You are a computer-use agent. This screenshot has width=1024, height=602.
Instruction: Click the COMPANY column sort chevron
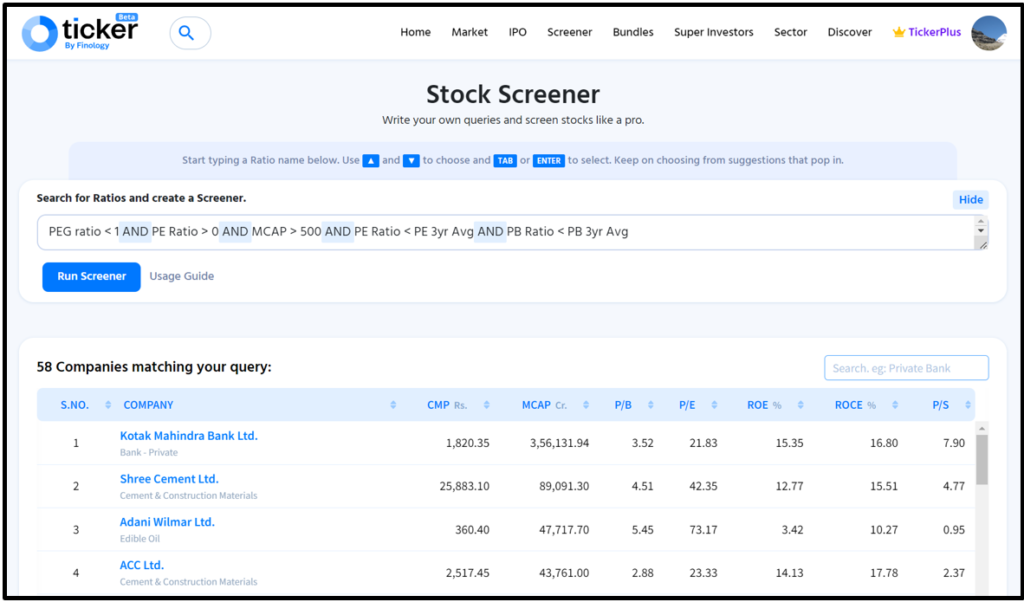(x=394, y=404)
